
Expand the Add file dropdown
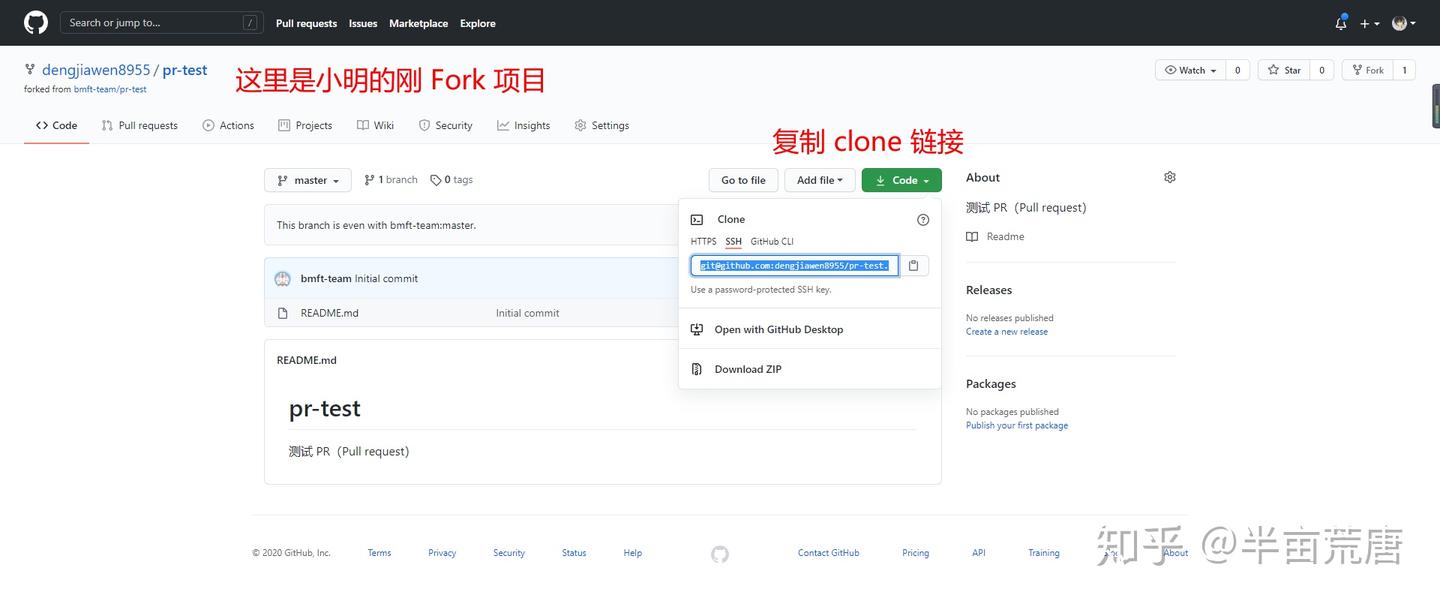[x=820, y=180]
